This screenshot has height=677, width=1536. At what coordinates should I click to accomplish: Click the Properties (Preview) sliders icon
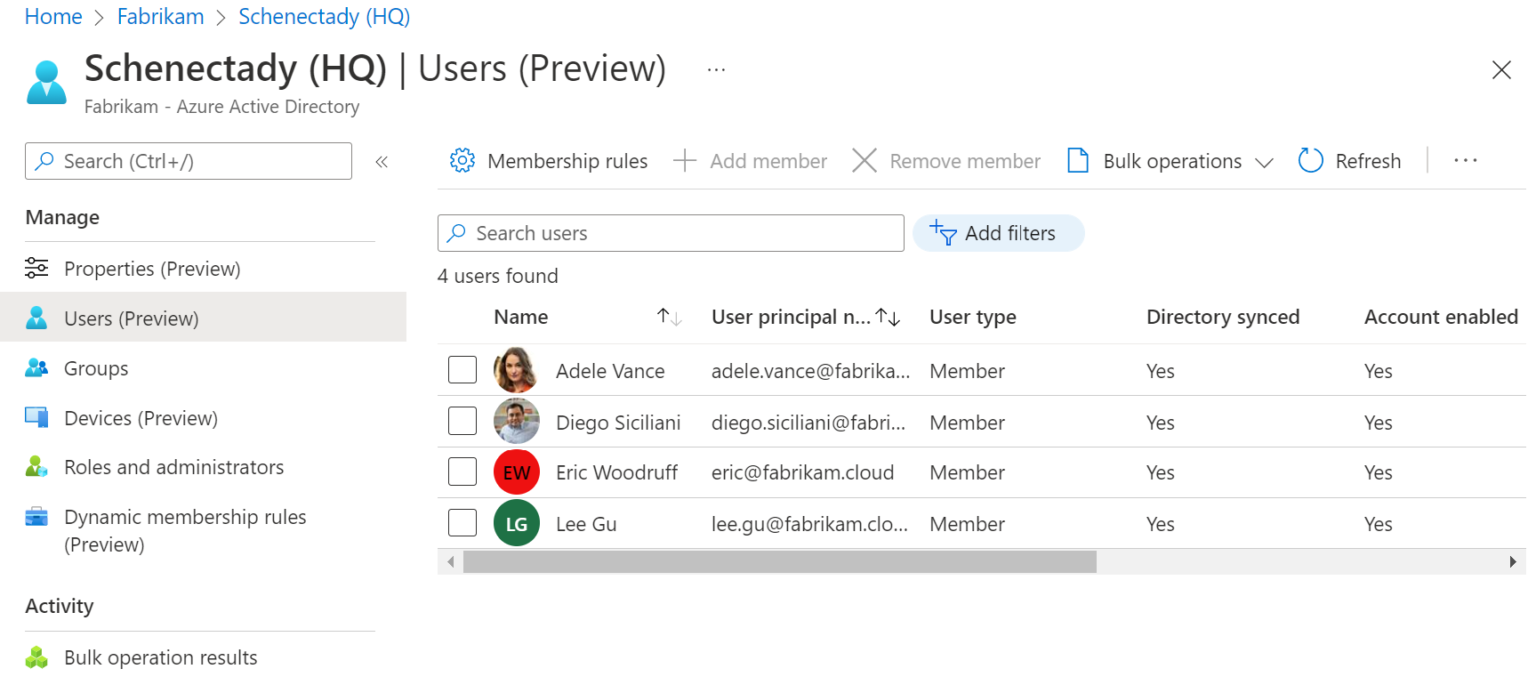pos(37,269)
